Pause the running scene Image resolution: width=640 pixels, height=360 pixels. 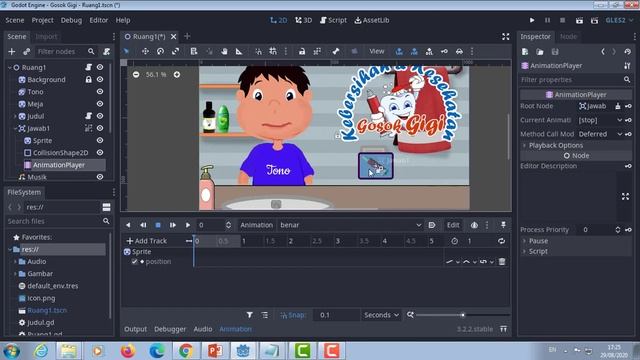click(x=547, y=20)
